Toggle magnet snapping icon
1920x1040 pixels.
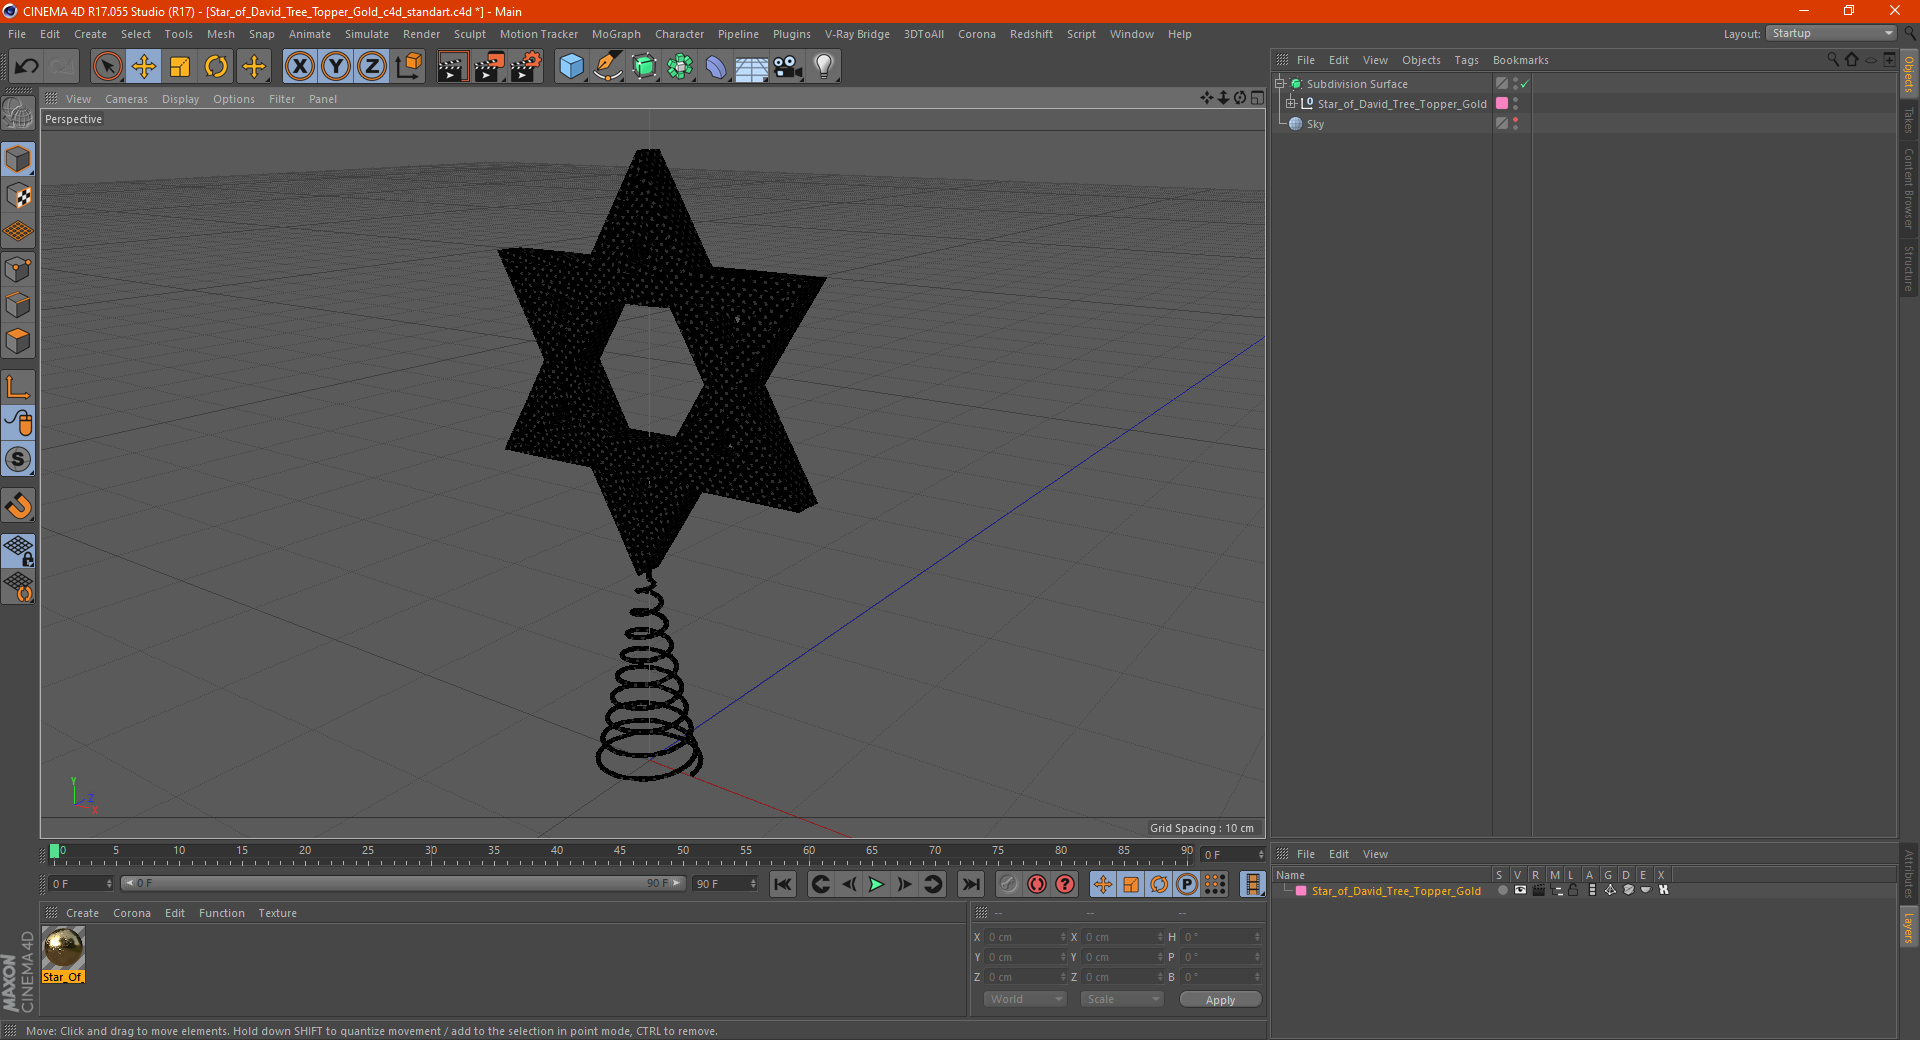(18, 506)
